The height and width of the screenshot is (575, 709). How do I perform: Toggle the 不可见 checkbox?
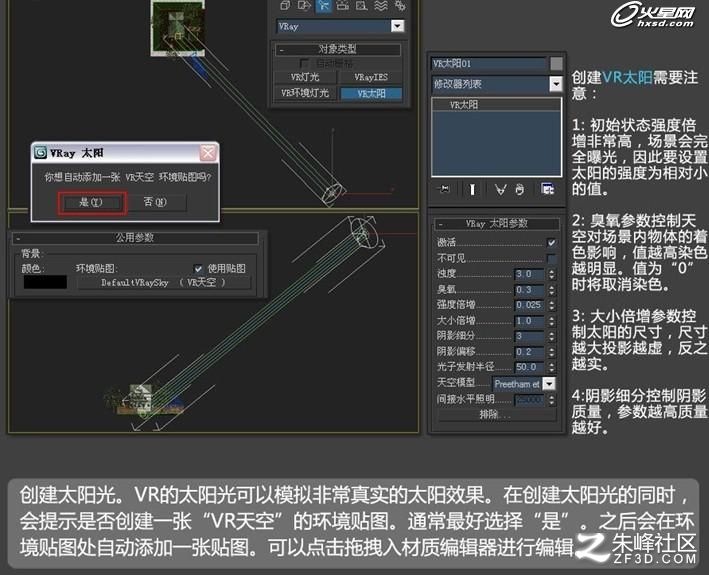pyautogui.click(x=552, y=258)
